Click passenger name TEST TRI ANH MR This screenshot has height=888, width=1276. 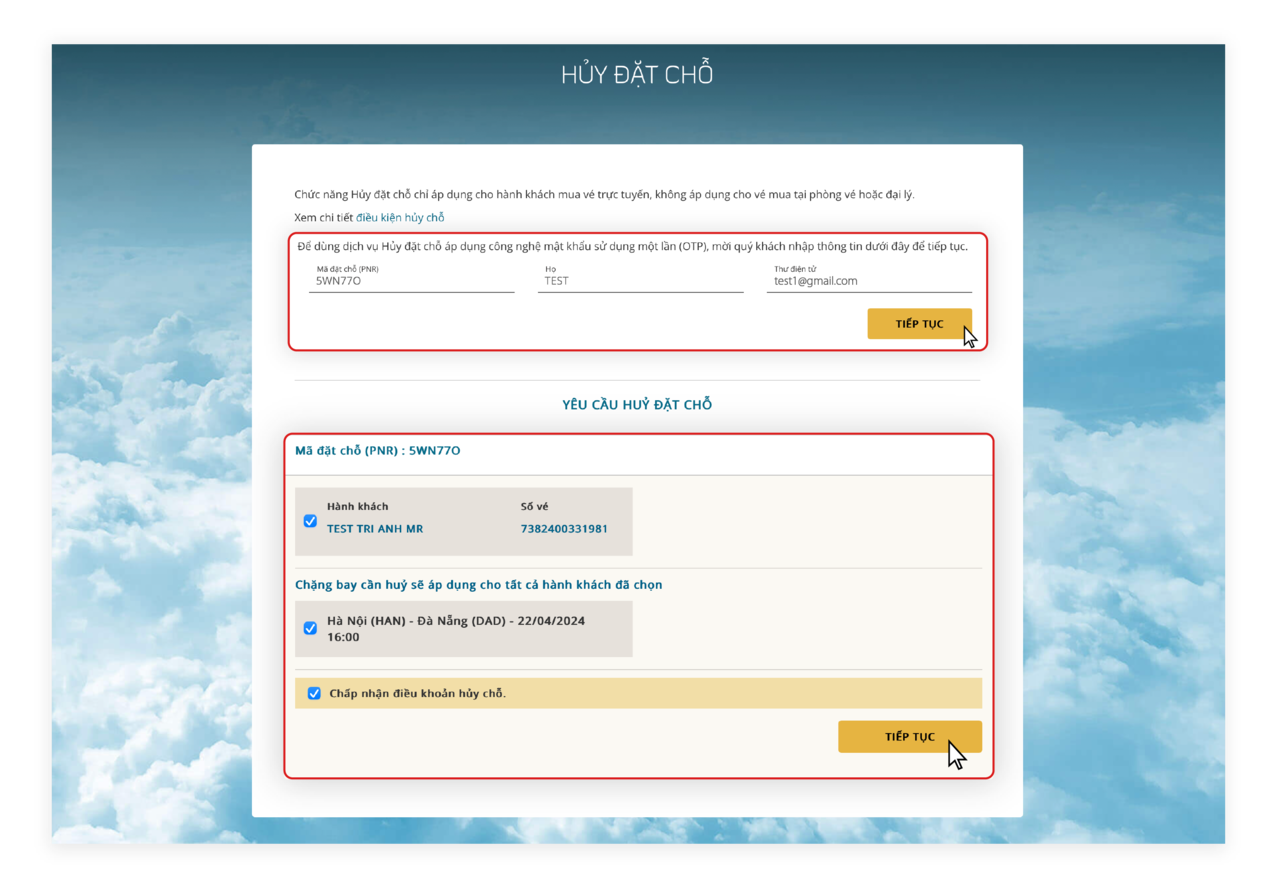pyautogui.click(x=375, y=529)
